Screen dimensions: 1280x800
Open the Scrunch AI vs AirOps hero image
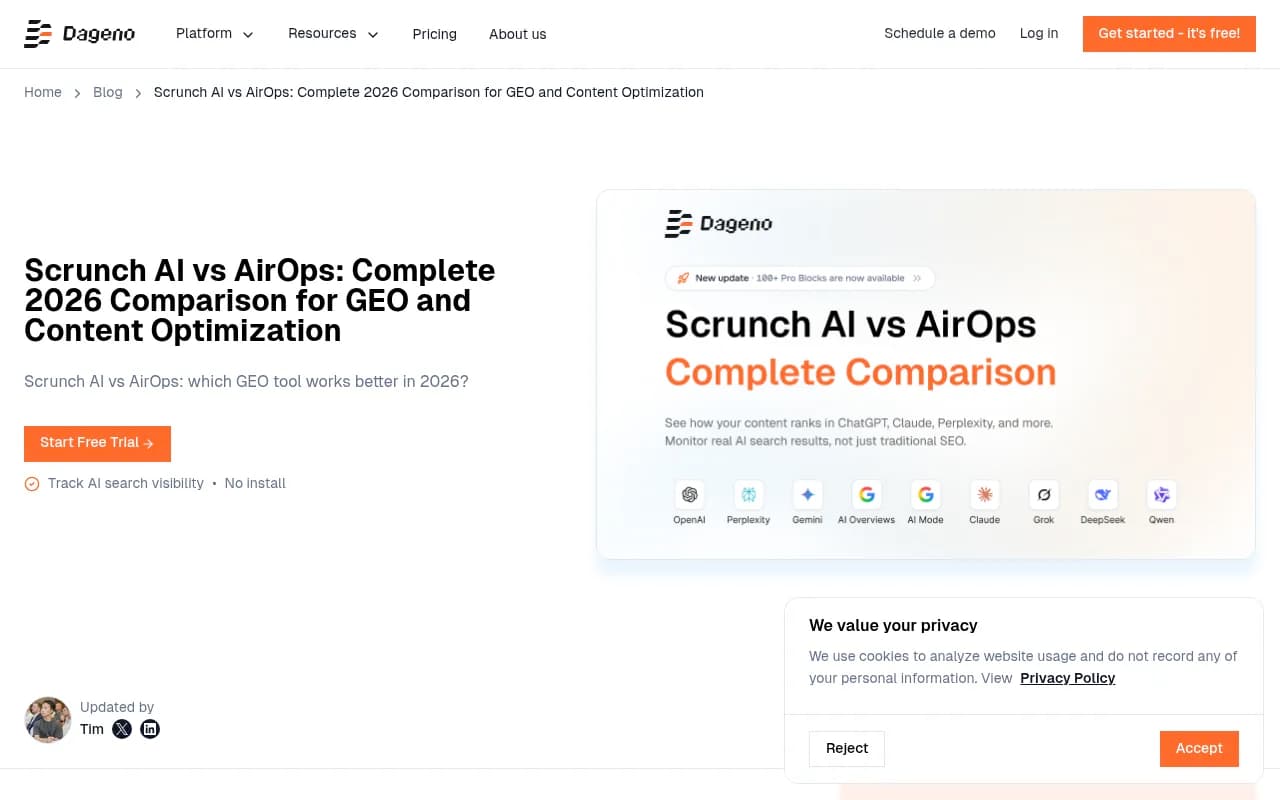click(x=926, y=374)
